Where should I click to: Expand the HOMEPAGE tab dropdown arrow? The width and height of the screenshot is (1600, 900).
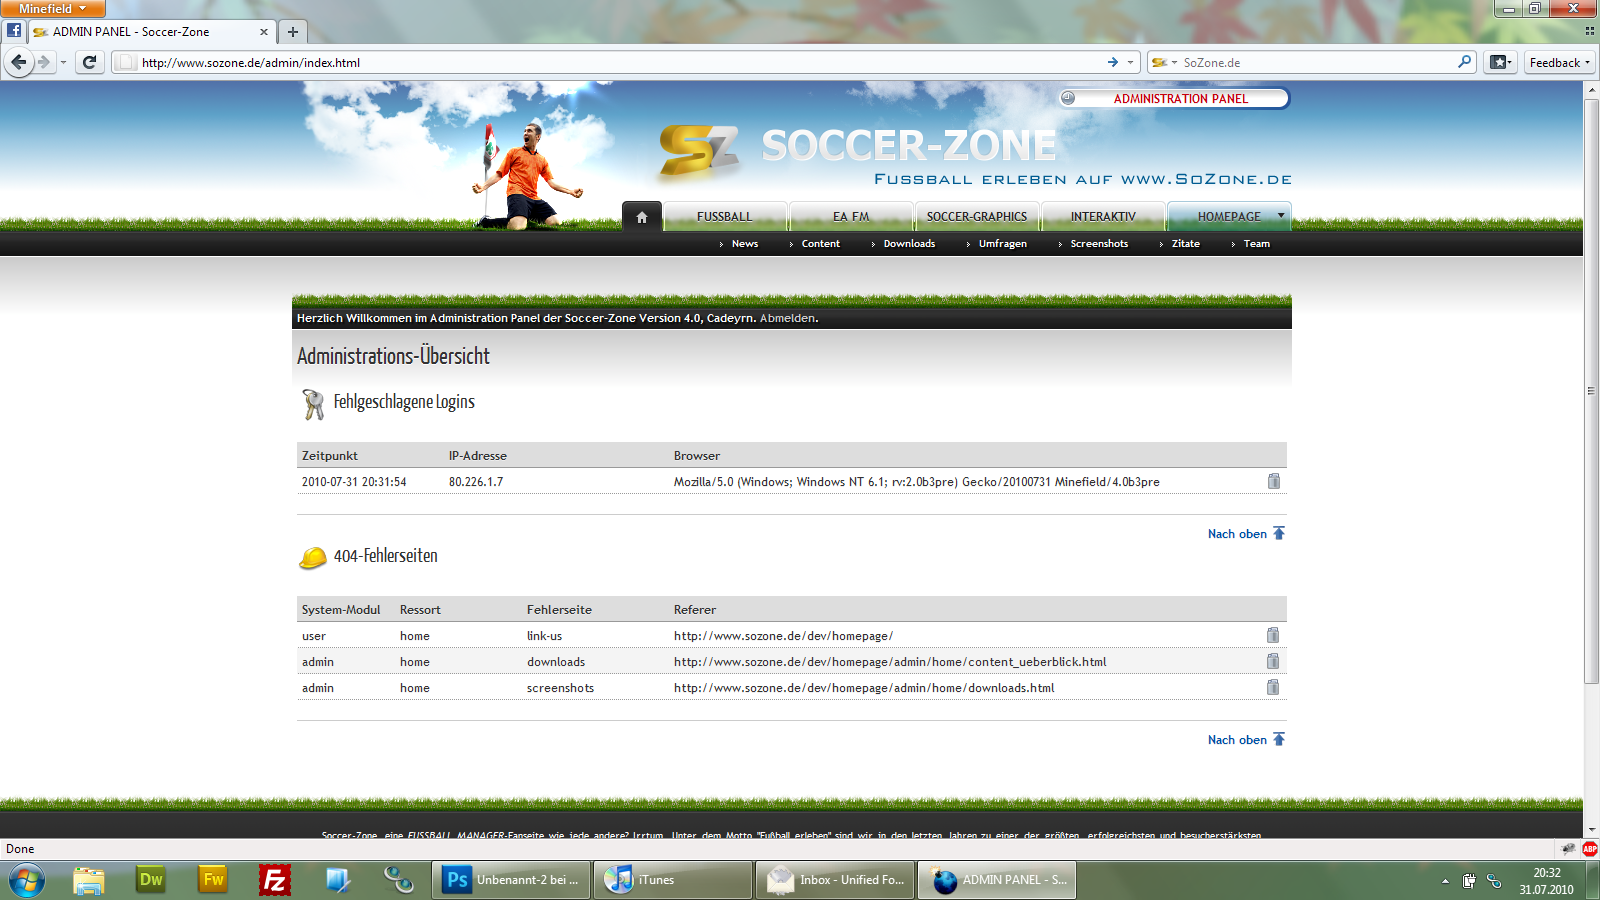coord(1280,216)
